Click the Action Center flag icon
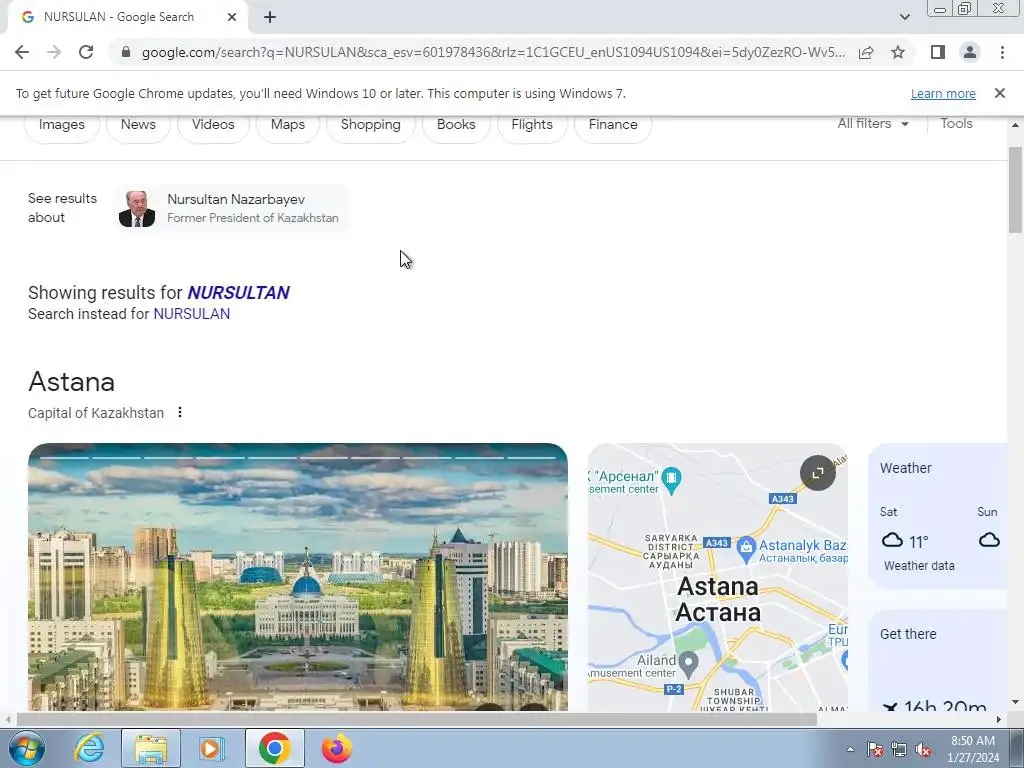Screen dimensions: 1024x768 (875, 749)
